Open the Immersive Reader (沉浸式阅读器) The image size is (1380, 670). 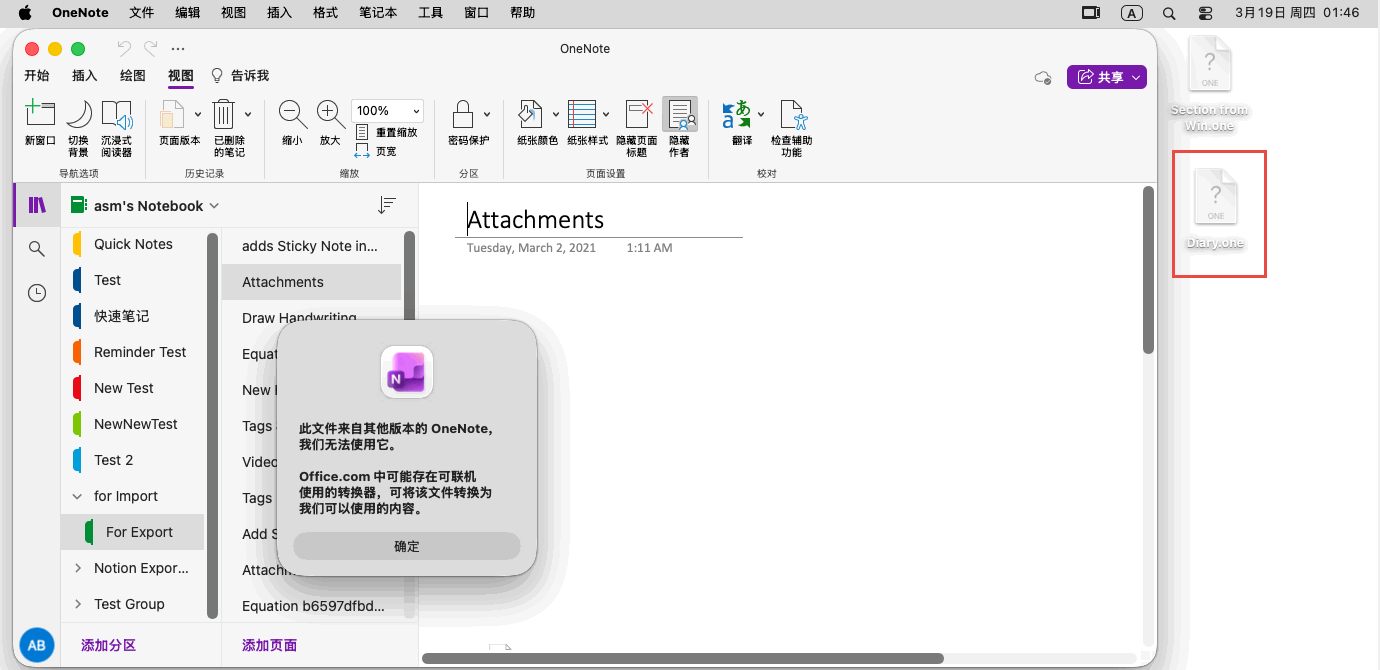coord(116,116)
